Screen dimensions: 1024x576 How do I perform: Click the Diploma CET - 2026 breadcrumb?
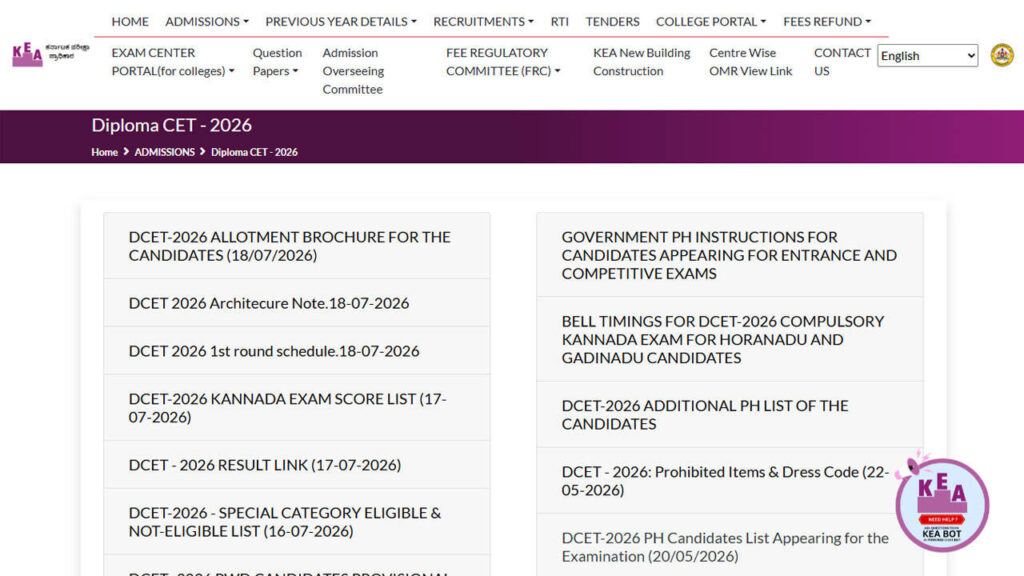(254, 152)
